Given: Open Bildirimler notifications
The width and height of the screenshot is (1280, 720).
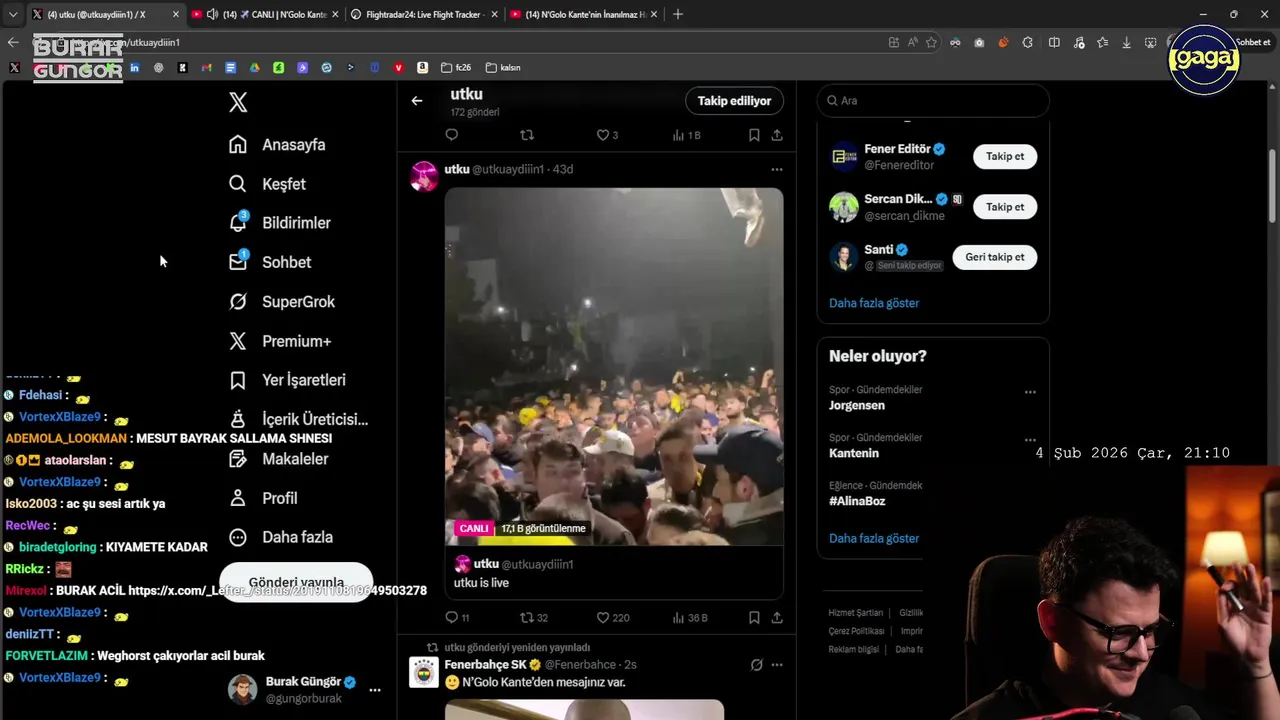Looking at the screenshot, I should pyautogui.click(x=279, y=223).
